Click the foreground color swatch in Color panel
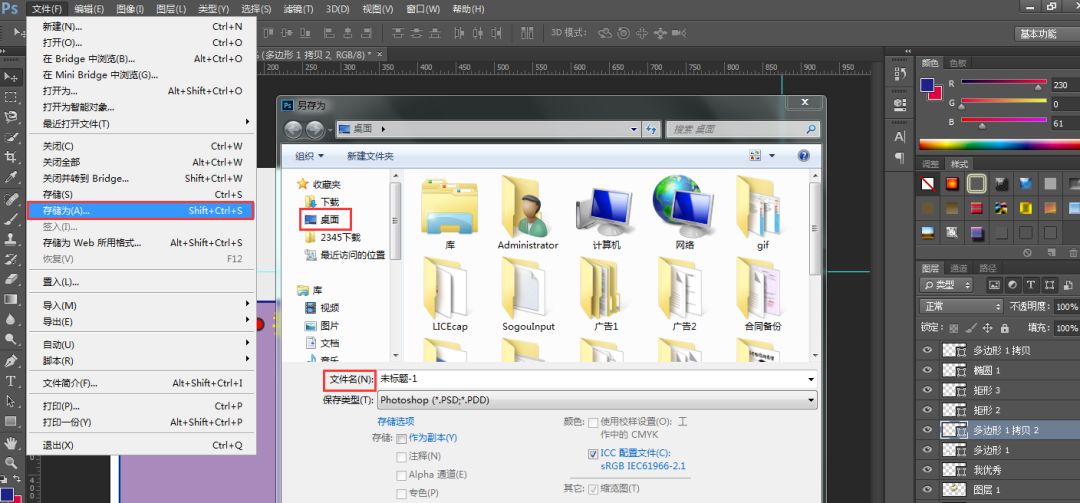 pyautogui.click(x=927, y=85)
